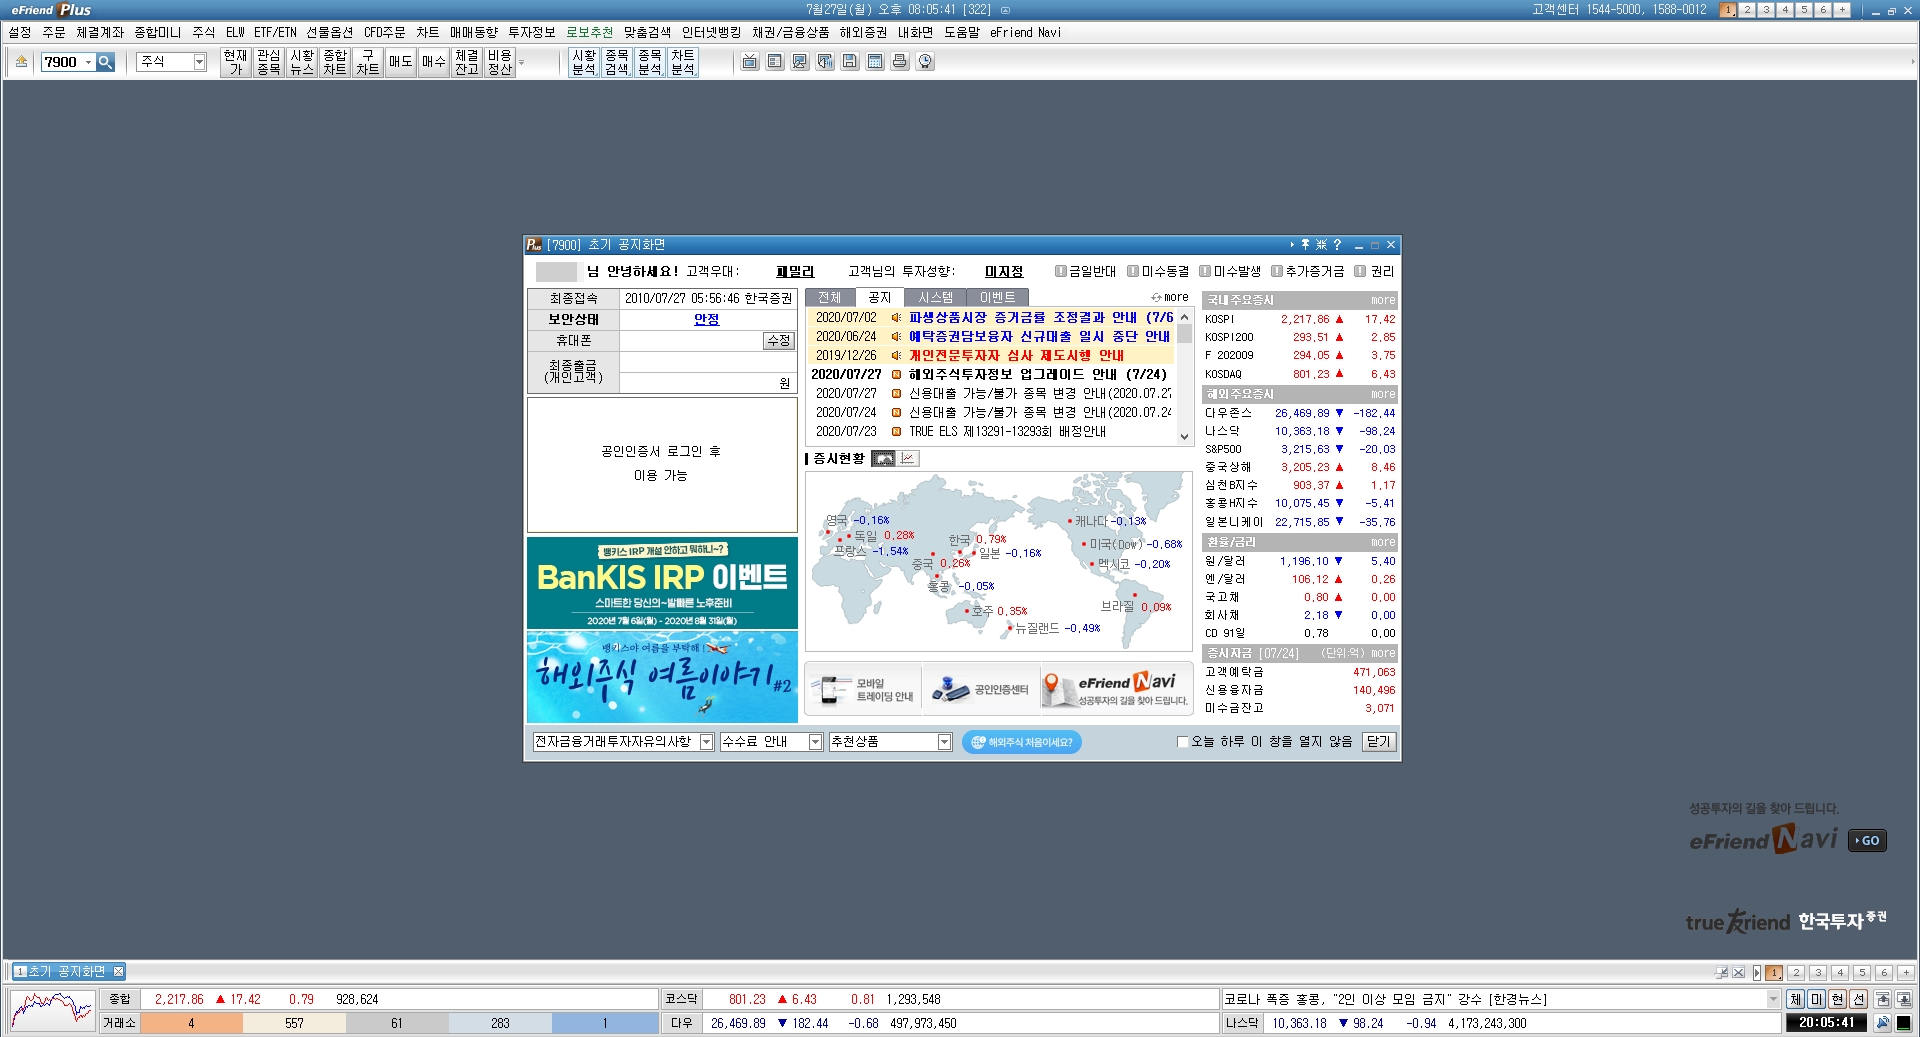Click the 안정 security status link
The height and width of the screenshot is (1037, 1920).
point(707,319)
